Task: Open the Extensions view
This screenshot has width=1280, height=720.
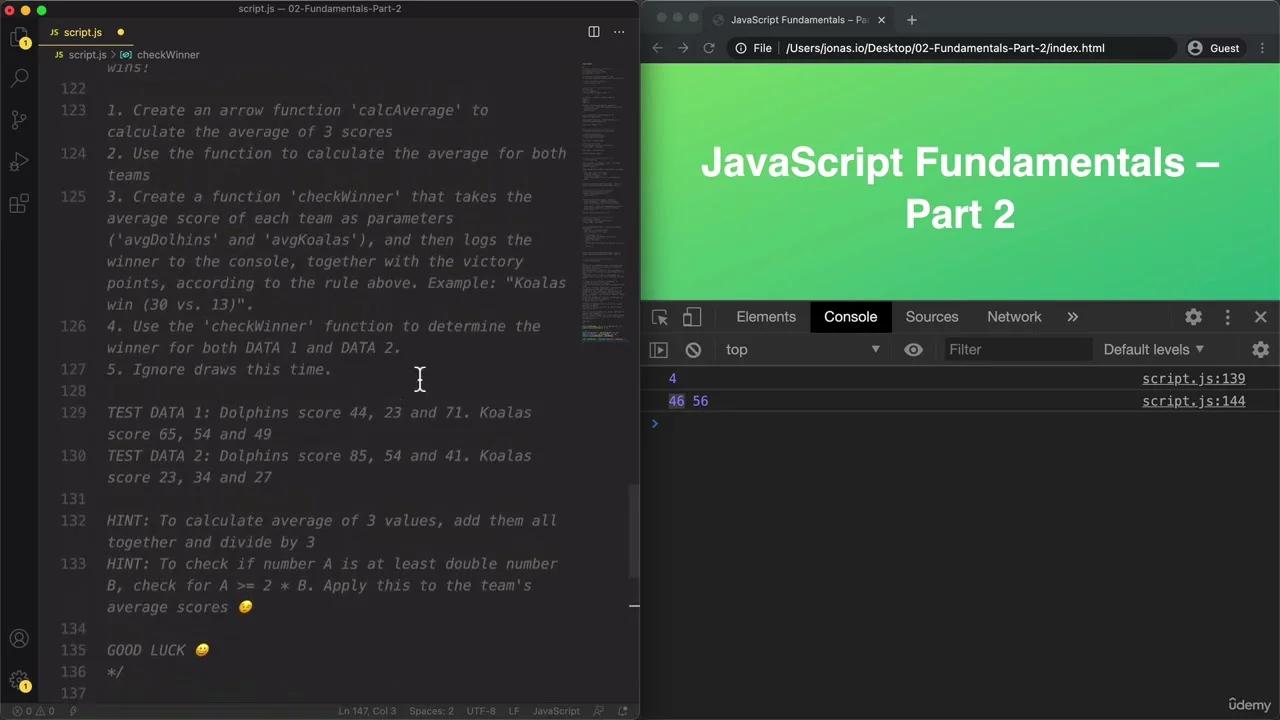Action: [19, 204]
